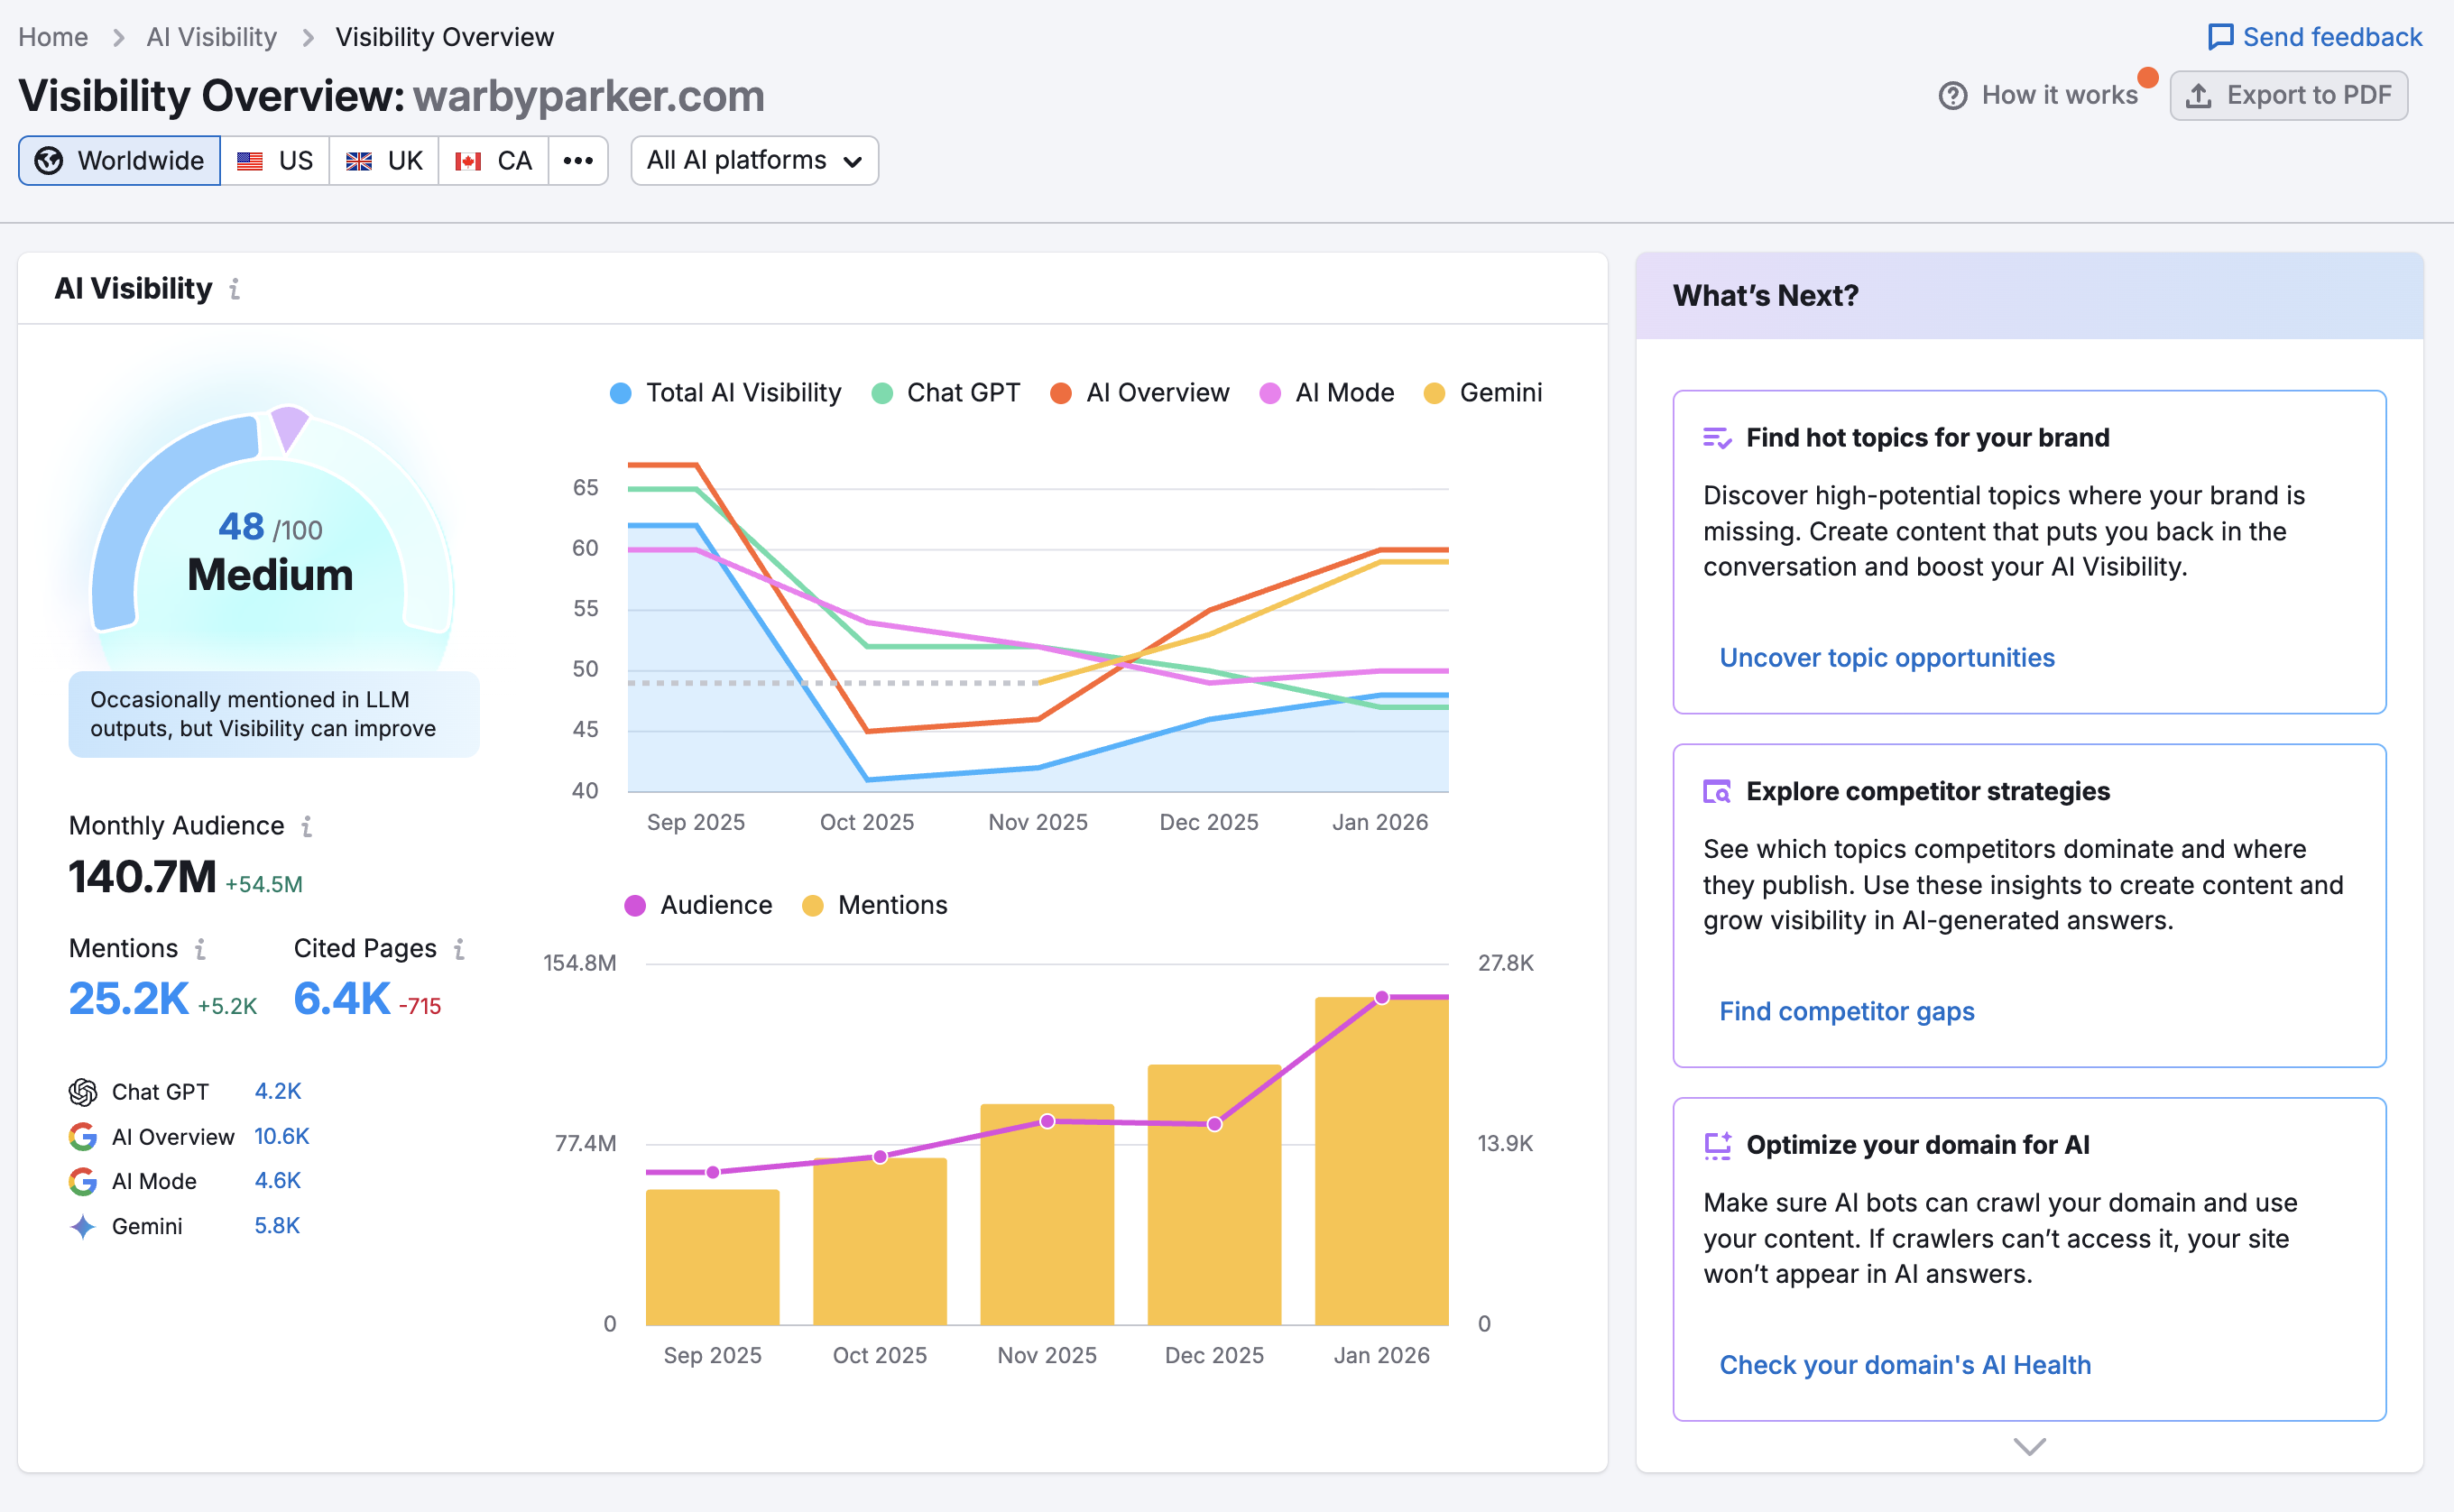Click the Monthly Audience info icon

(x=307, y=826)
